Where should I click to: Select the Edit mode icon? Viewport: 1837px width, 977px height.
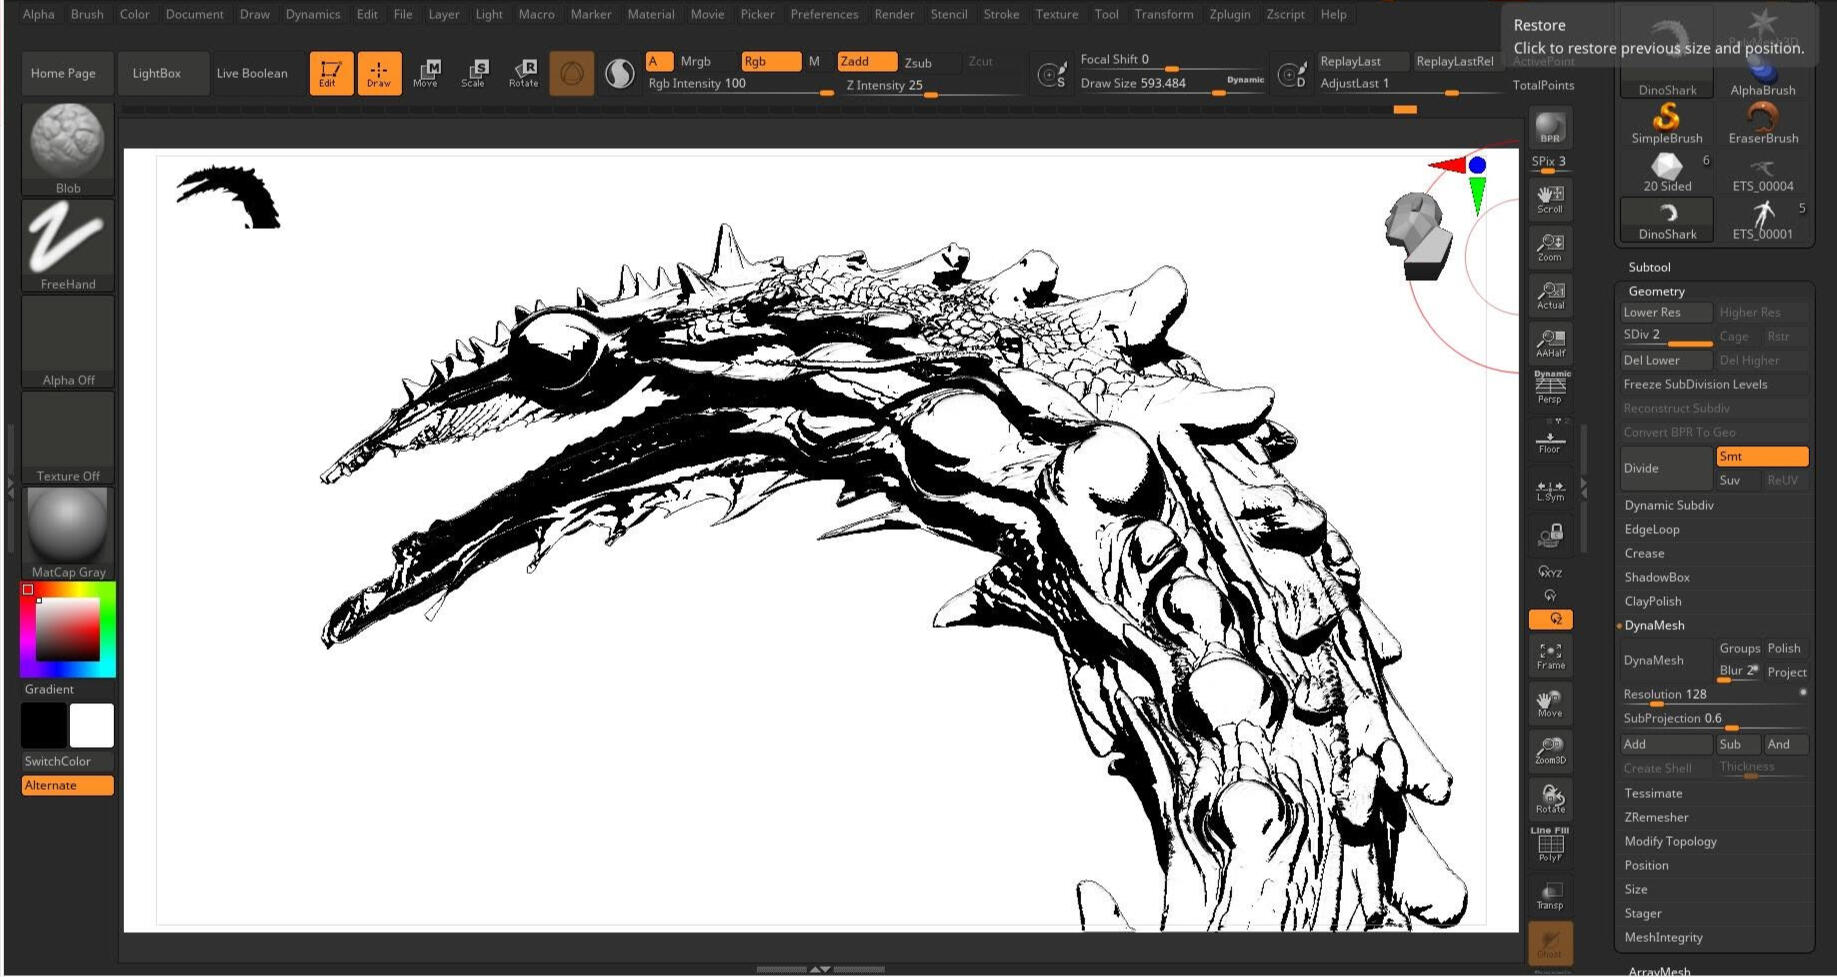[x=331, y=73]
